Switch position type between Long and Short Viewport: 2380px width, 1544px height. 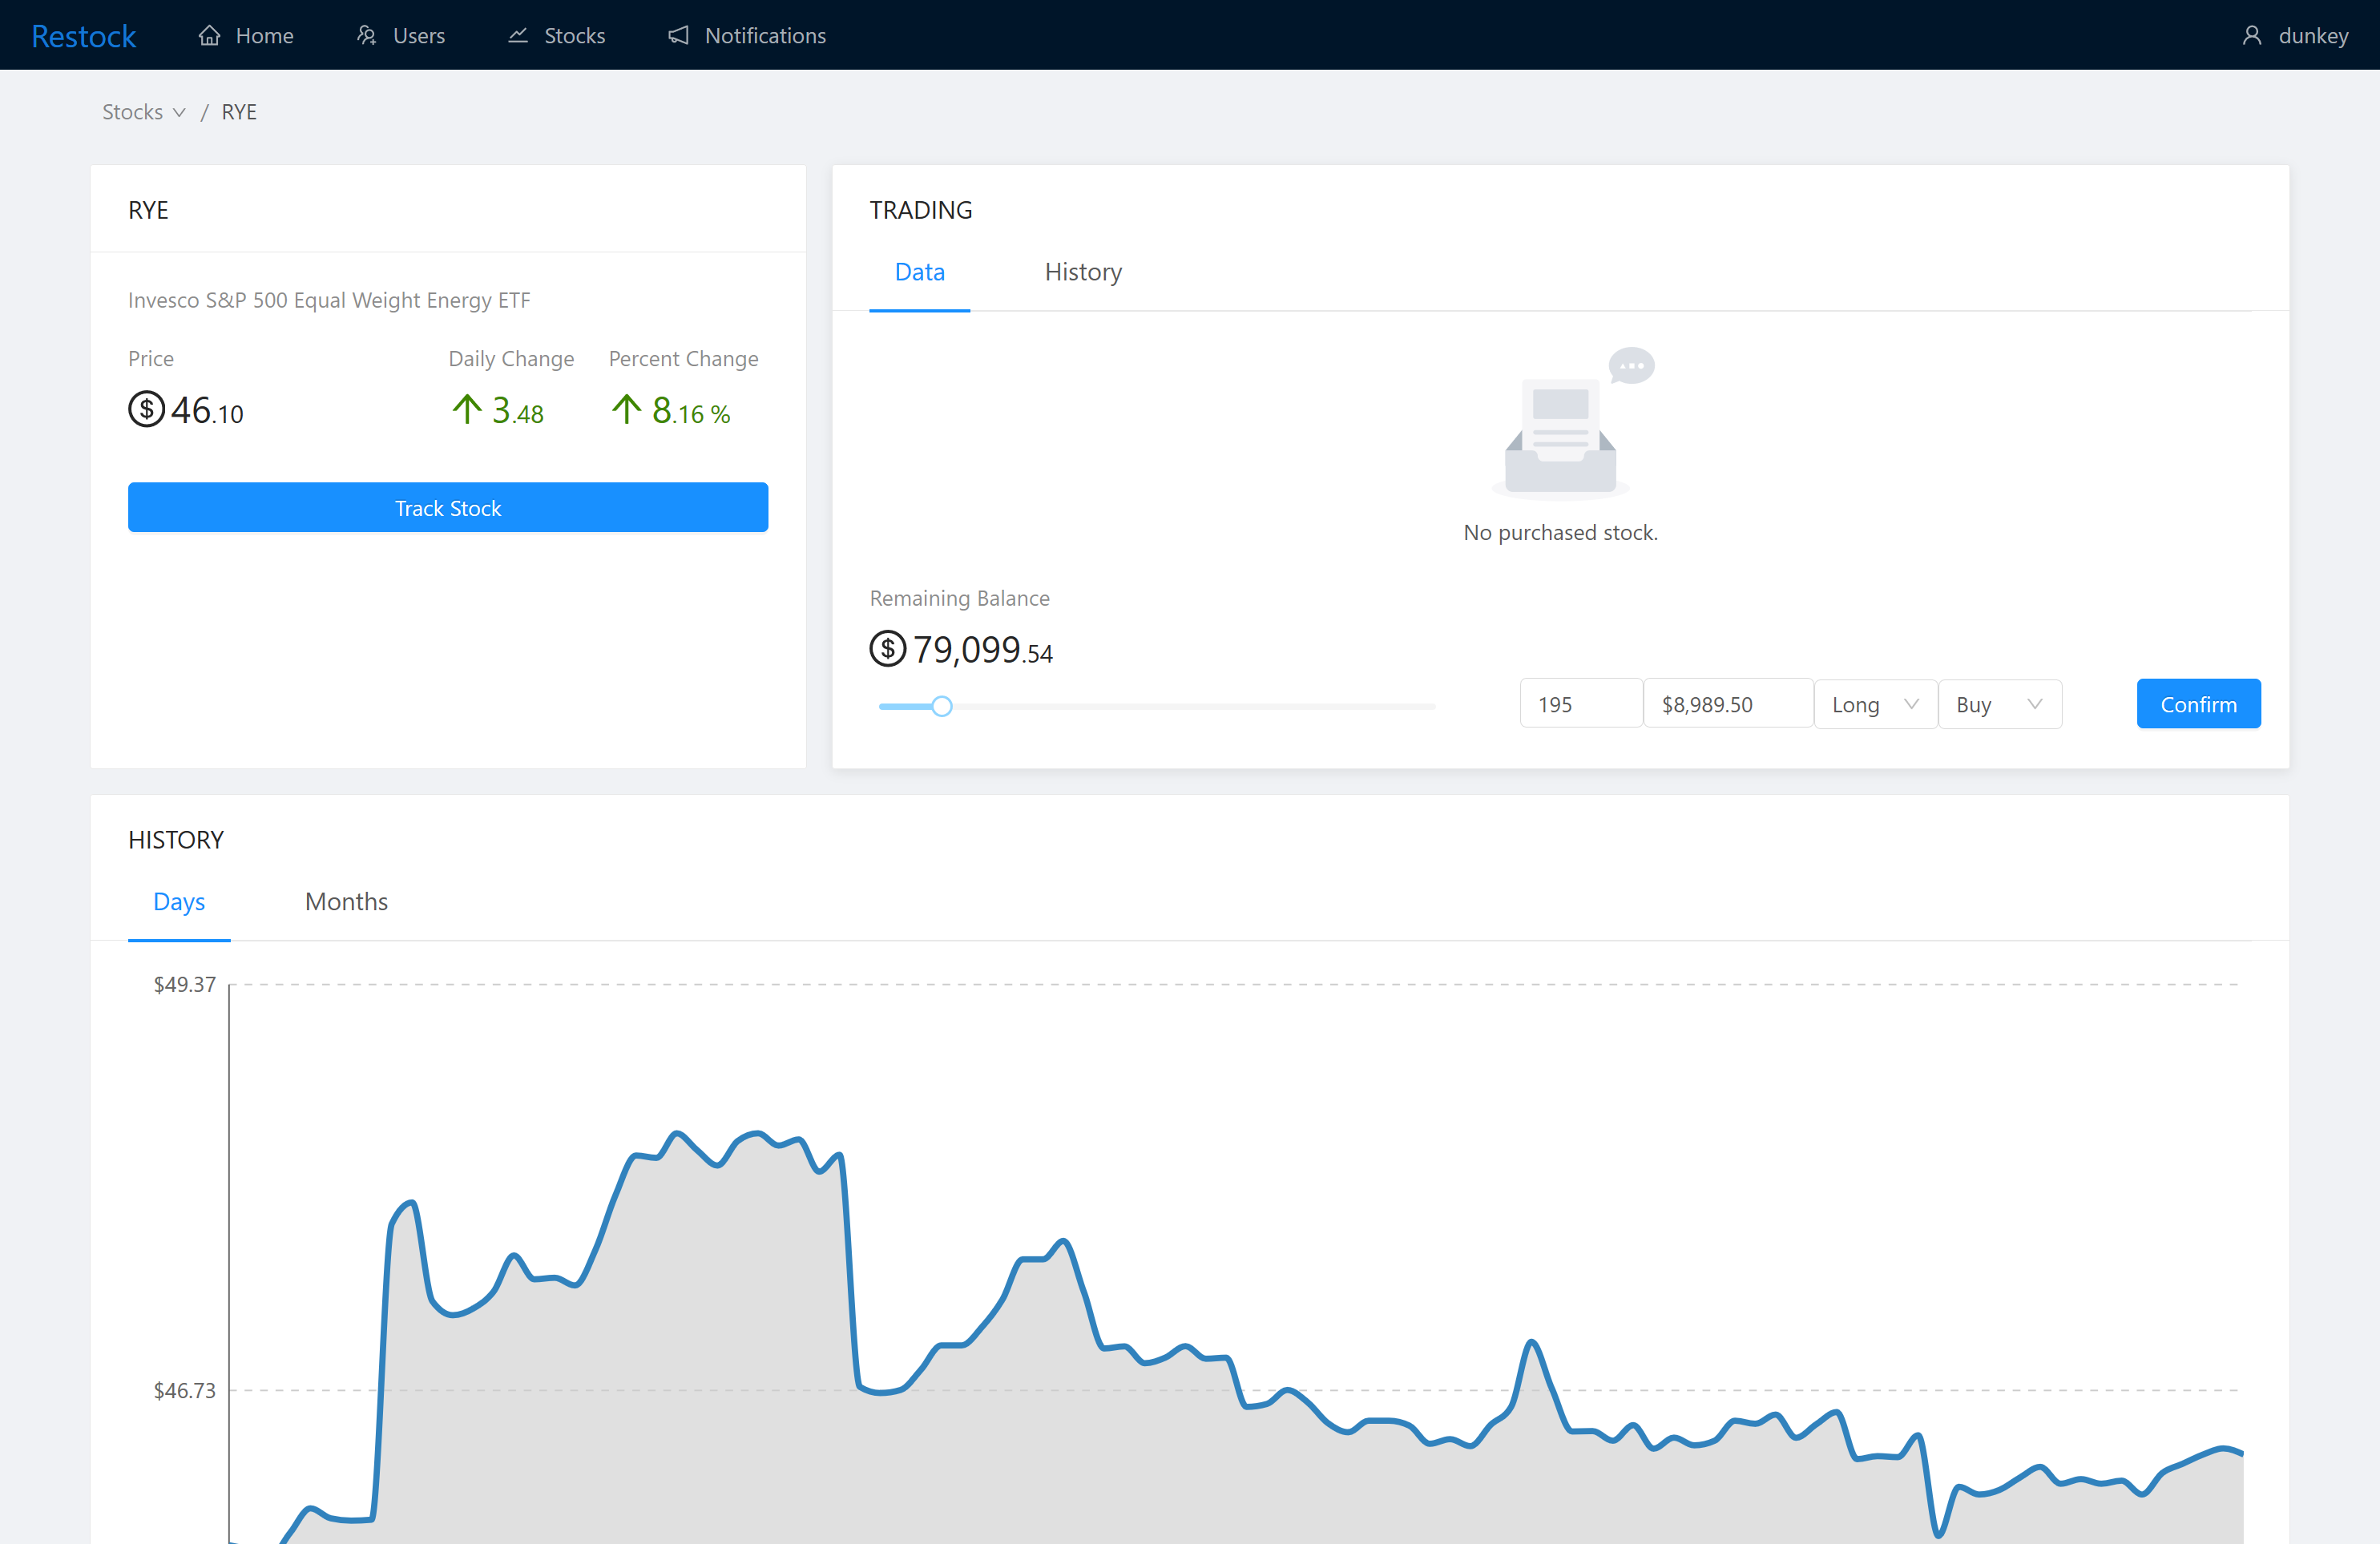coord(1875,704)
